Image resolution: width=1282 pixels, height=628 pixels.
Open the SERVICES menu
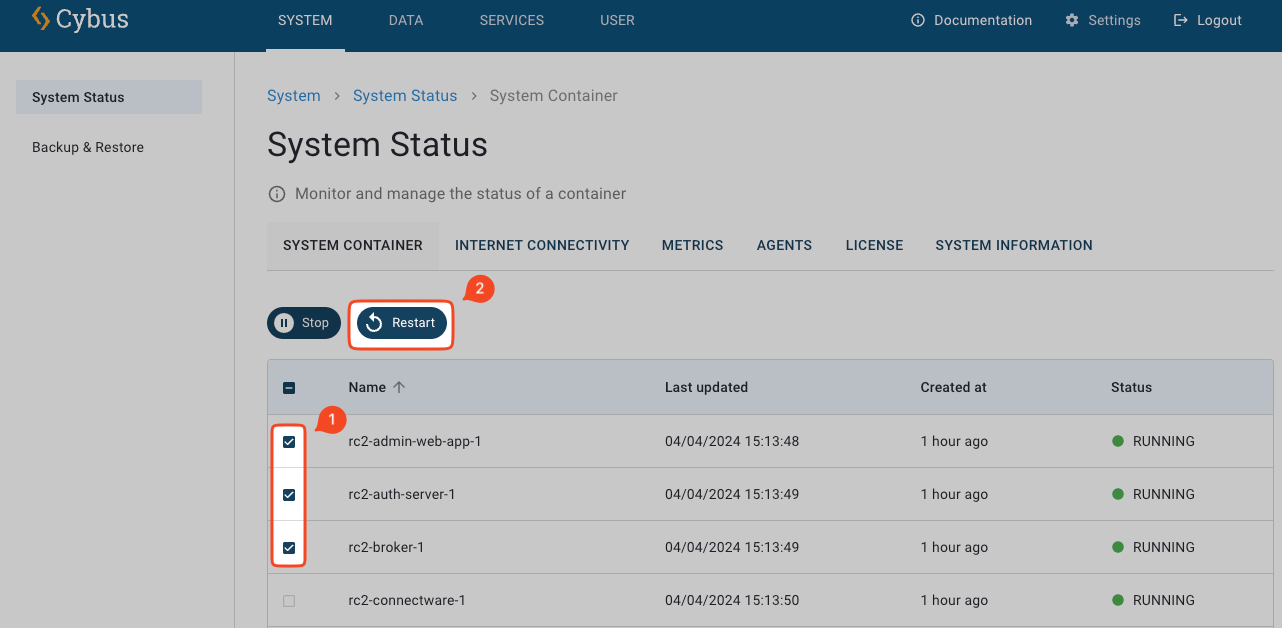tap(512, 20)
